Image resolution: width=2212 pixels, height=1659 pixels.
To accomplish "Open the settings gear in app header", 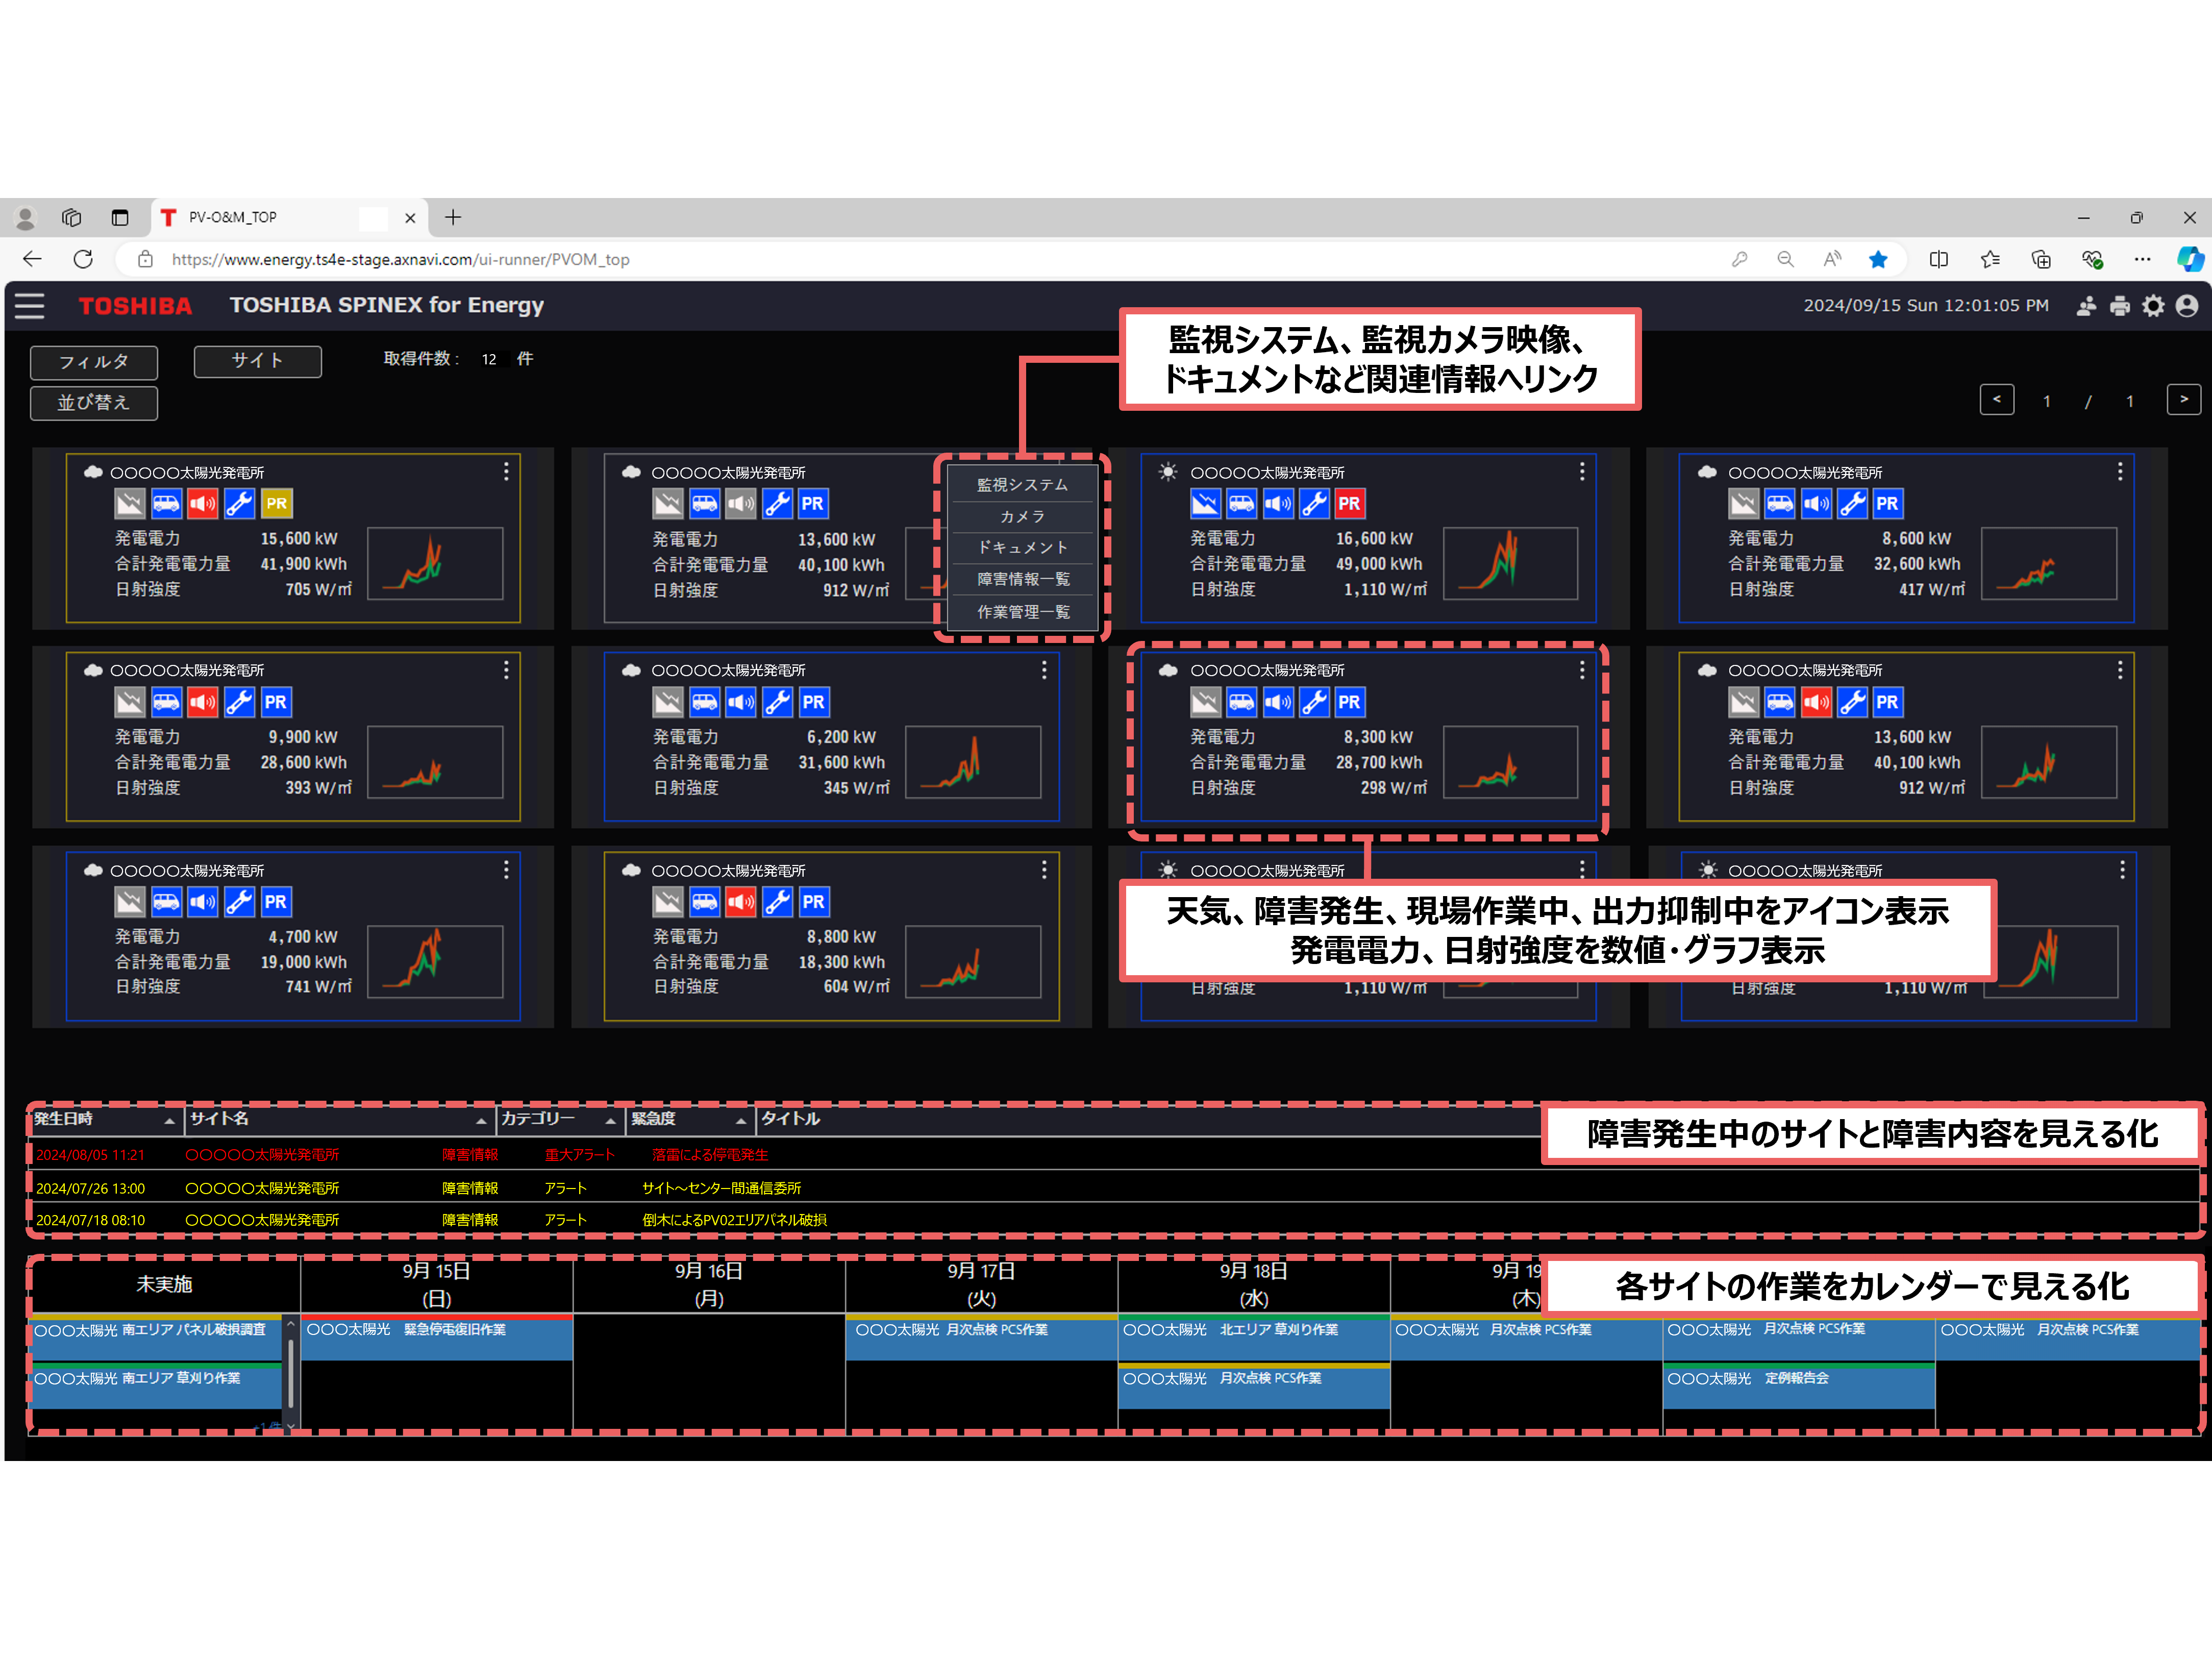I will coord(2153,306).
